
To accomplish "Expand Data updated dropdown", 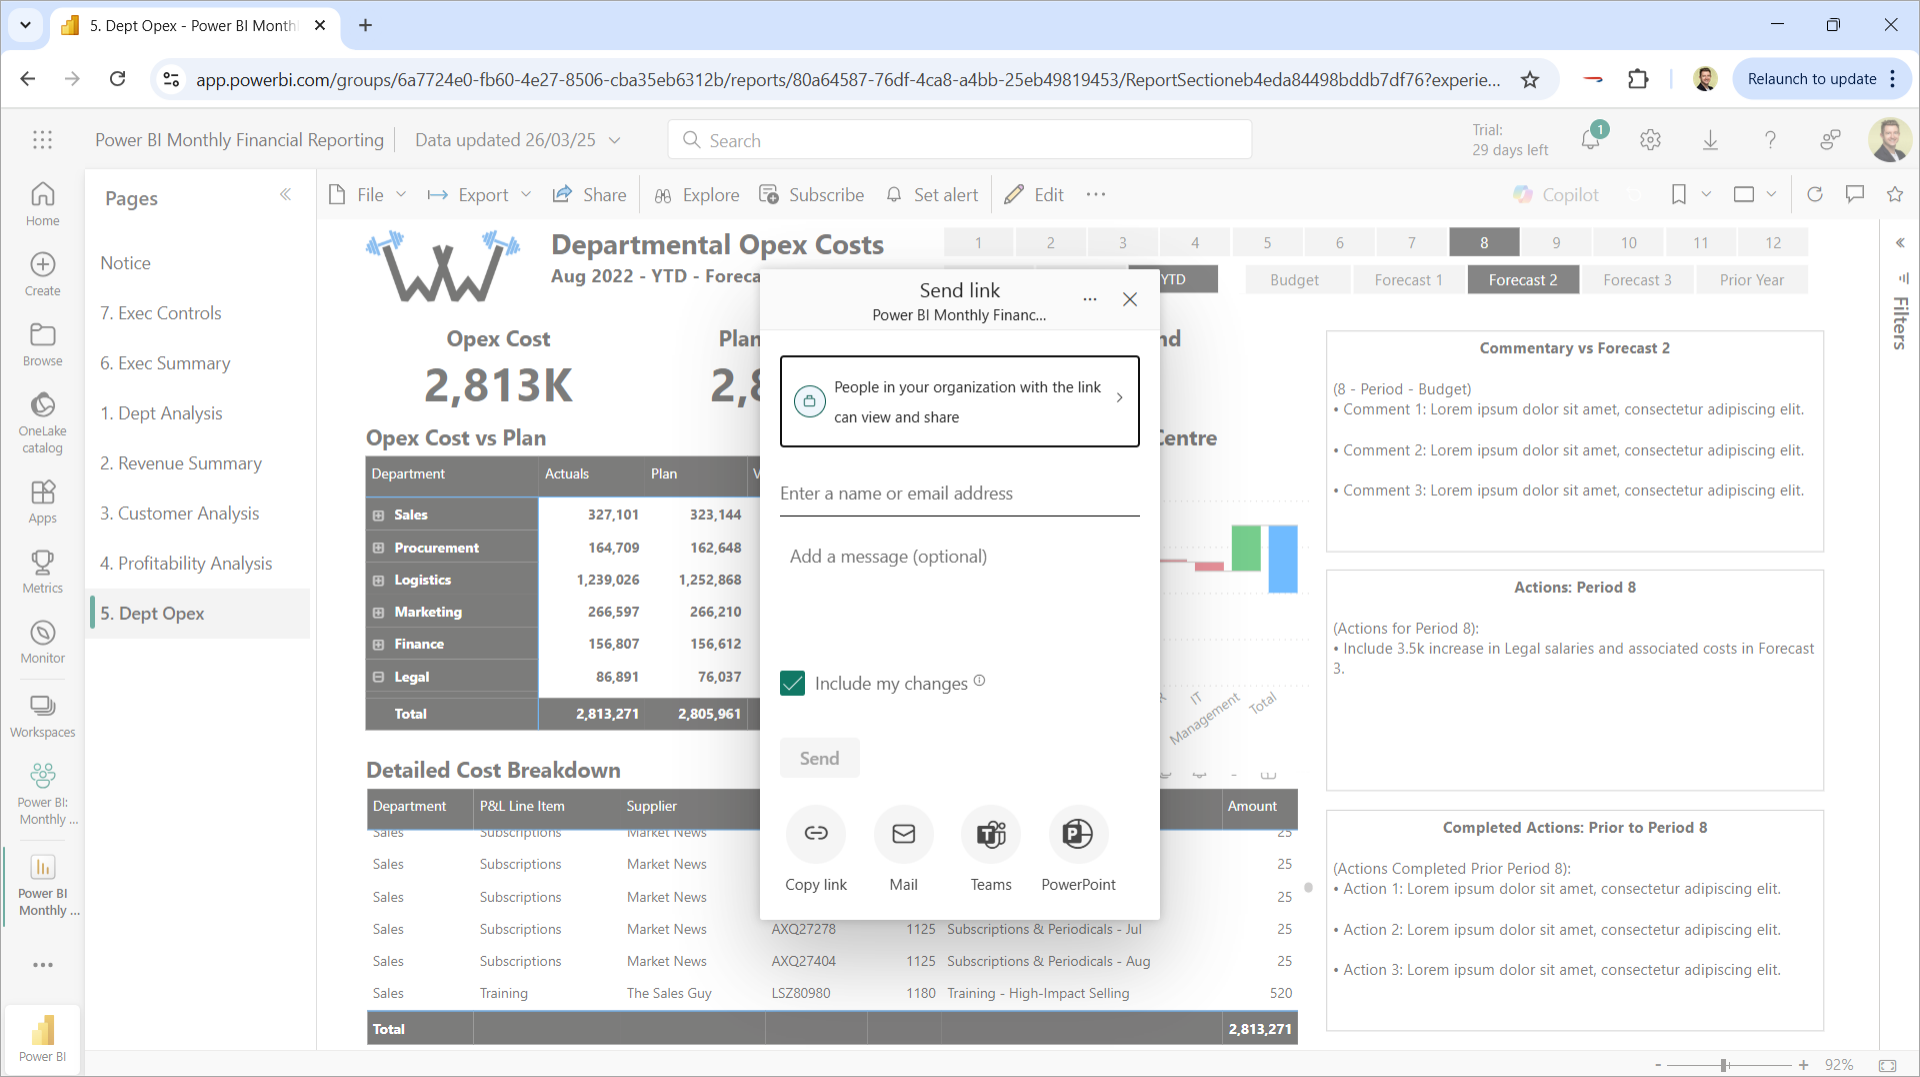I will [615, 140].
